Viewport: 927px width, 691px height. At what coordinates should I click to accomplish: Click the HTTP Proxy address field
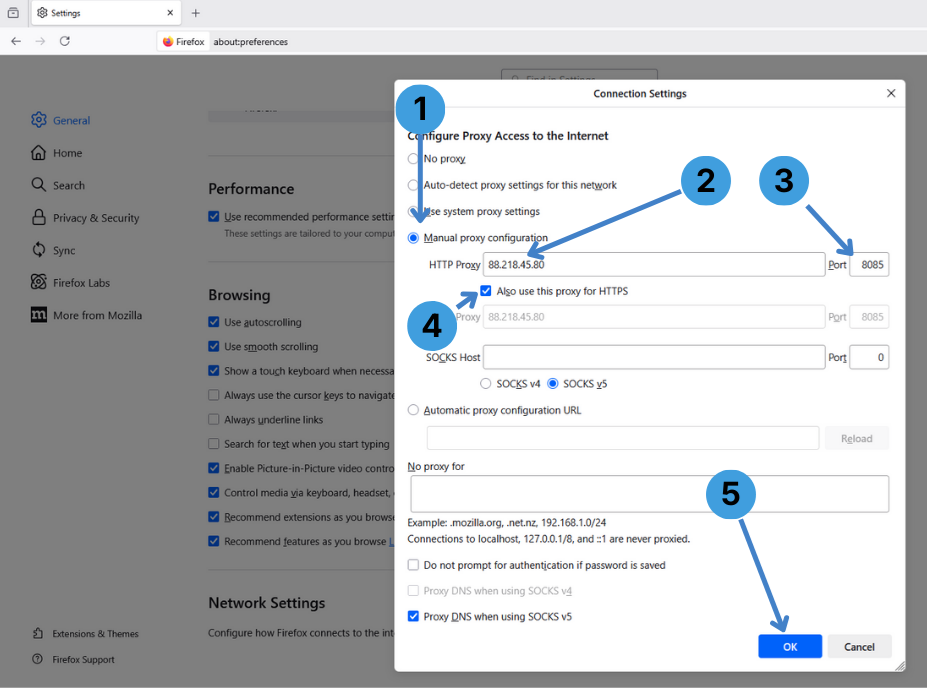[x=654, y=265]
